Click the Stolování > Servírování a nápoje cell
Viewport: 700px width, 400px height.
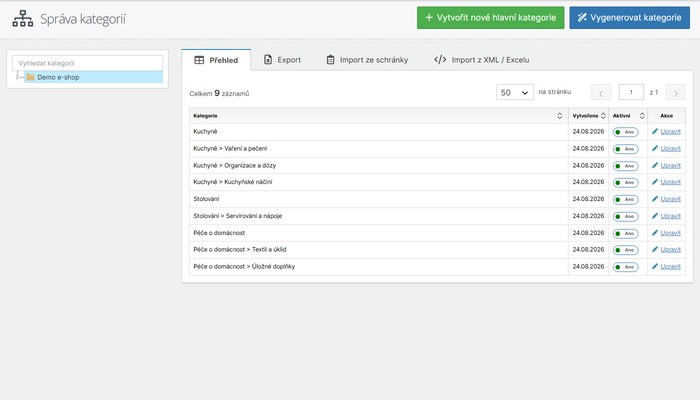tap(379, 216)
